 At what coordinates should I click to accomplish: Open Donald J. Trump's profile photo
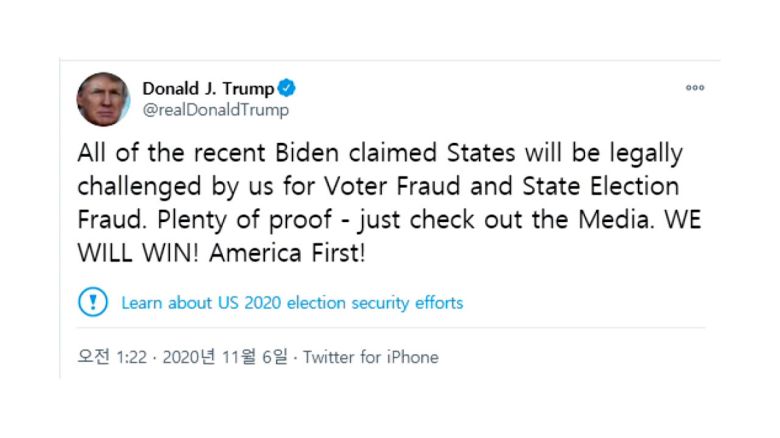tap(103, 99)
